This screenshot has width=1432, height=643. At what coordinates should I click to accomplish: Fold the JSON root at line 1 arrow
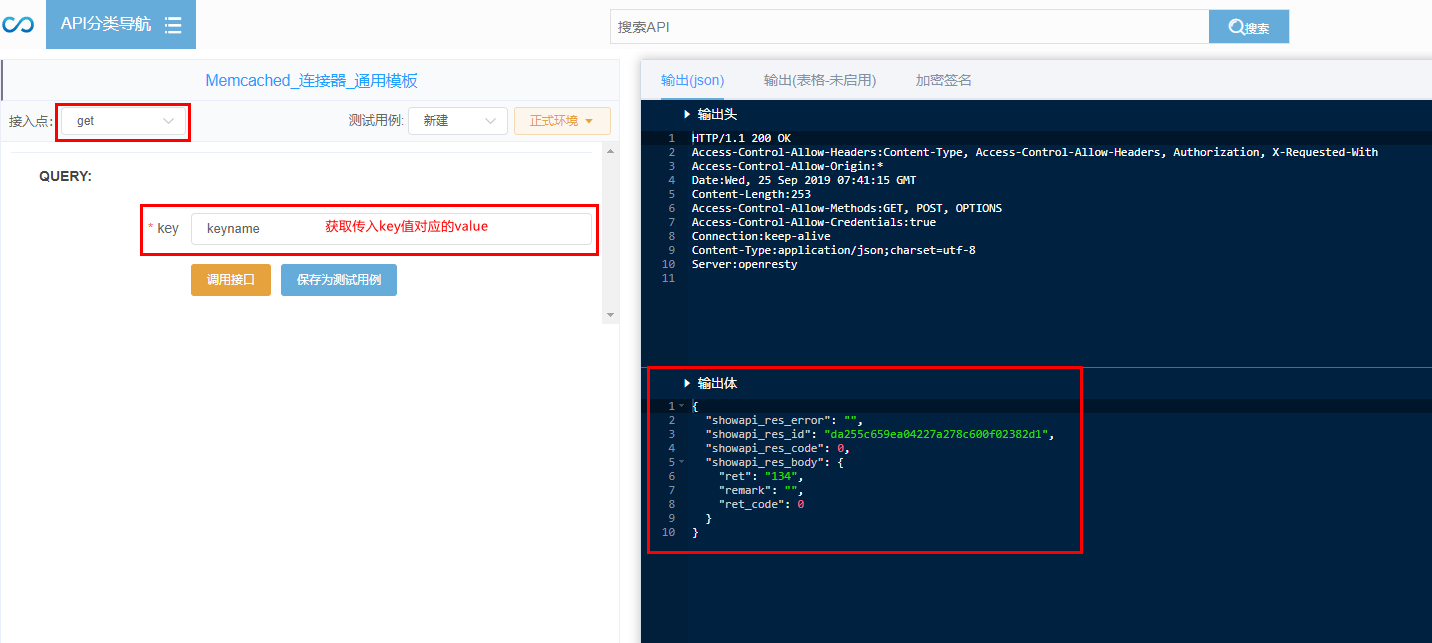point(681,407)
